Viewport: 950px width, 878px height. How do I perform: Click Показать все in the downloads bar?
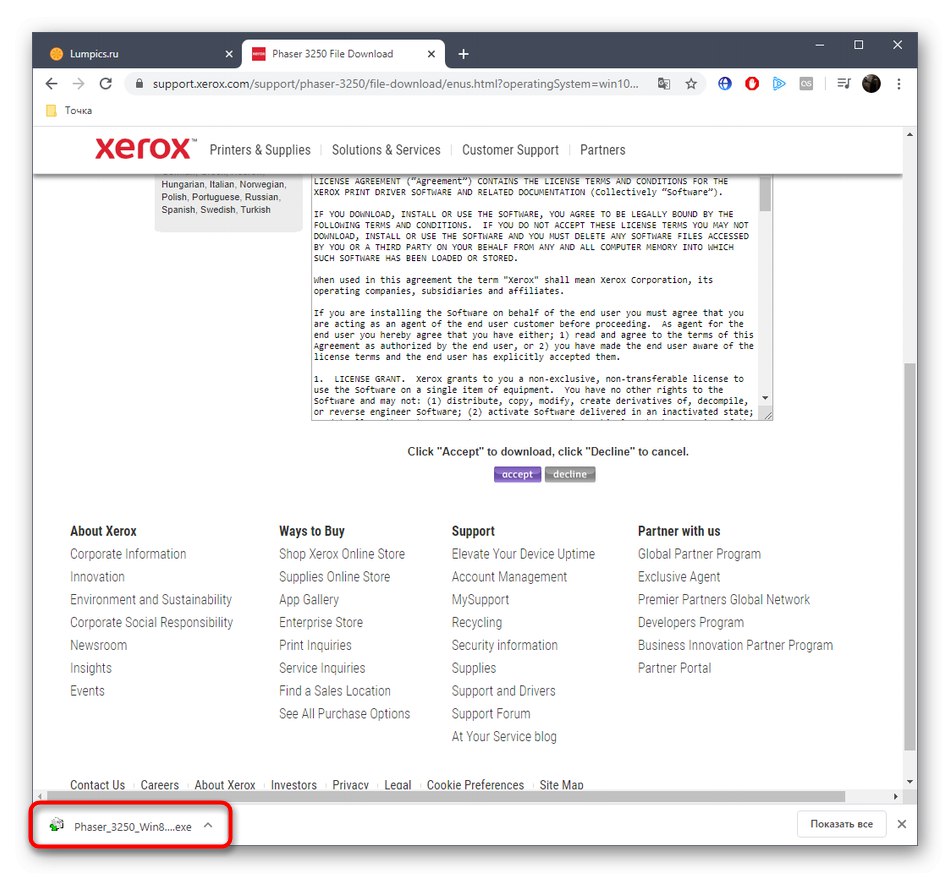tap(840, 824)
